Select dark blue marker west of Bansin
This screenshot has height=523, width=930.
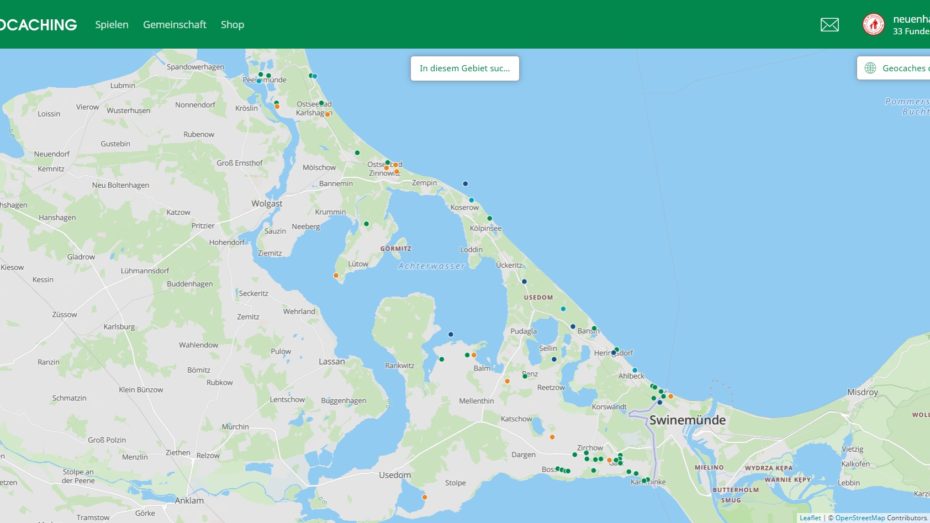[x=573, y=327]
